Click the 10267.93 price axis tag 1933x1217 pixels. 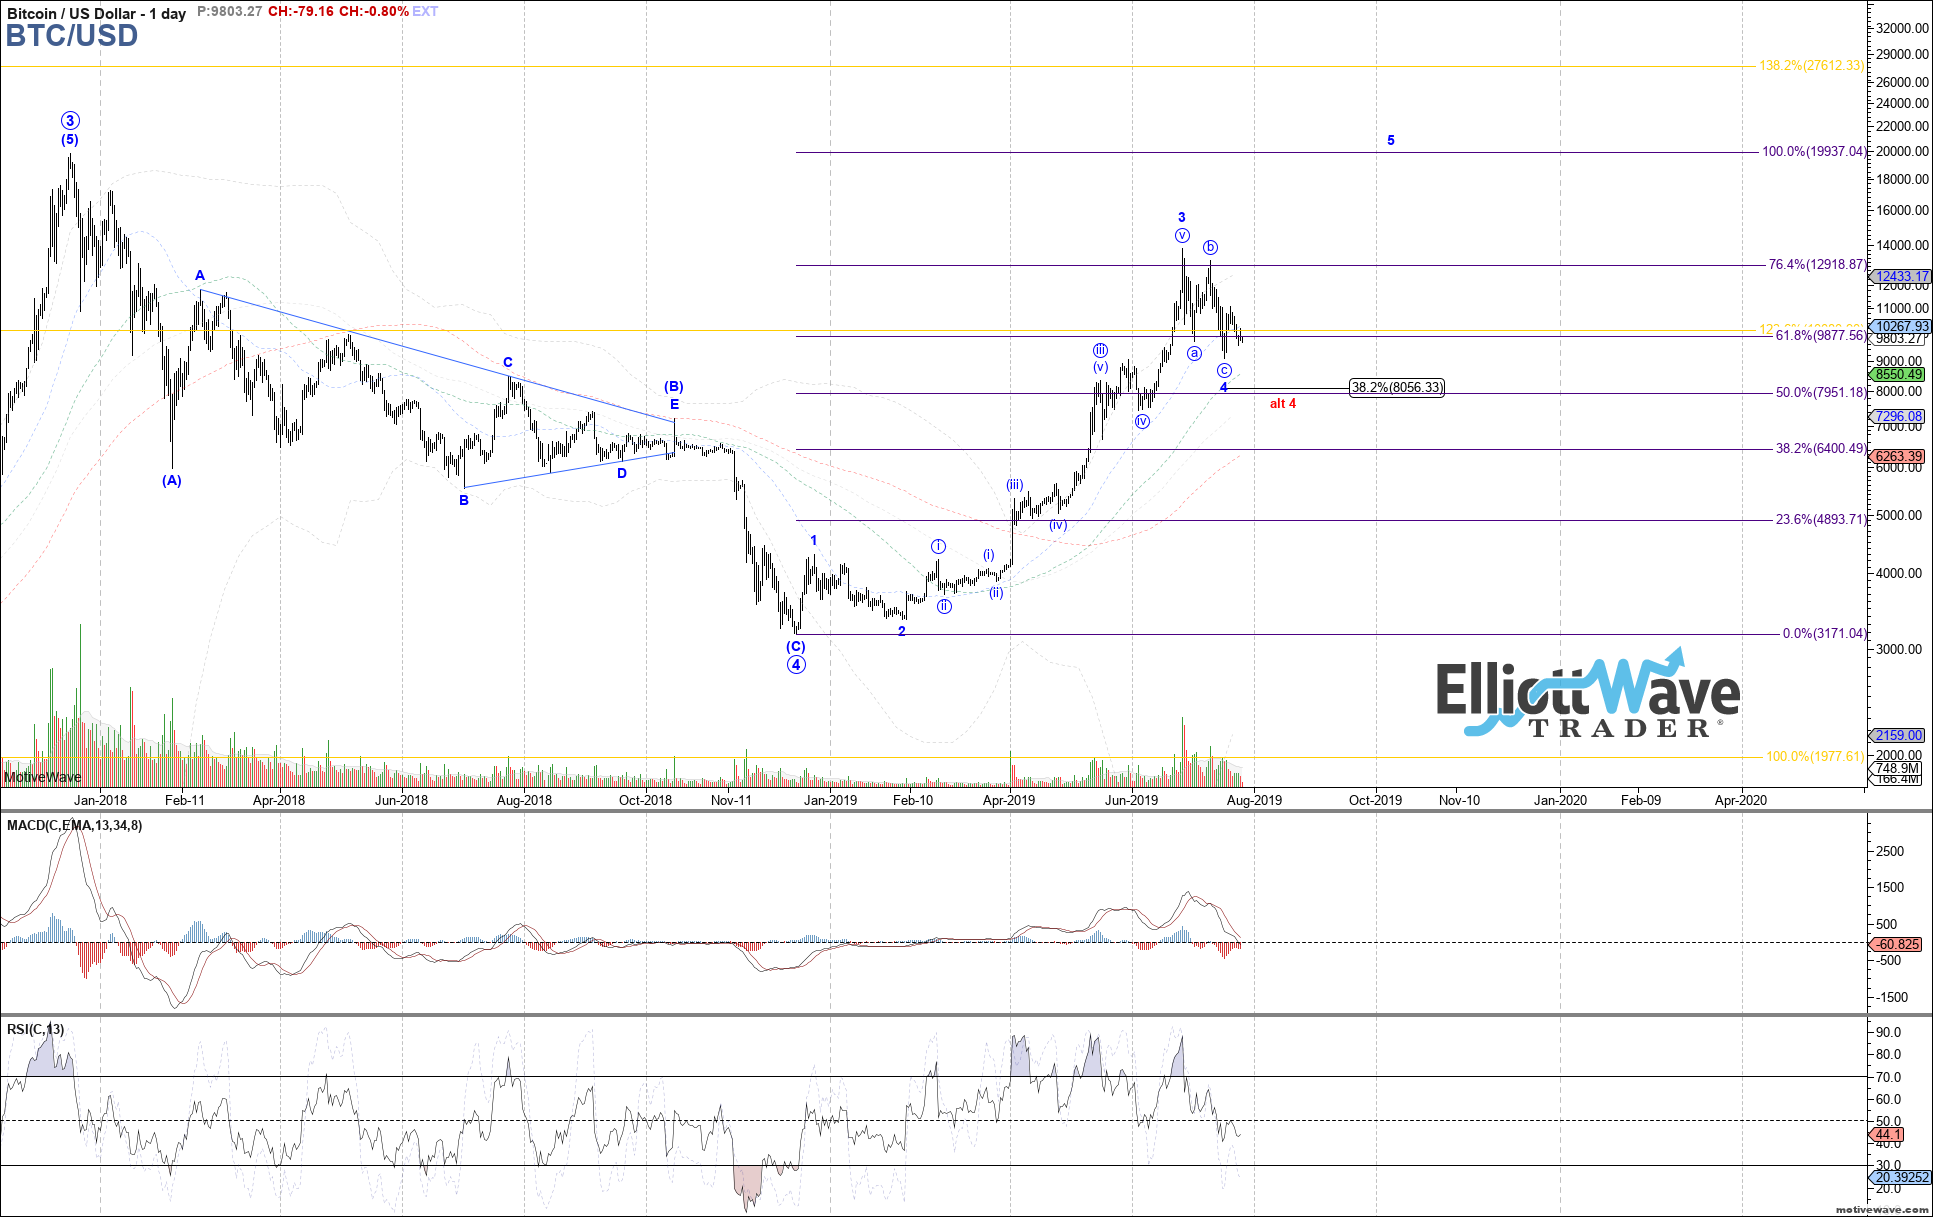tap(1900, 327)
